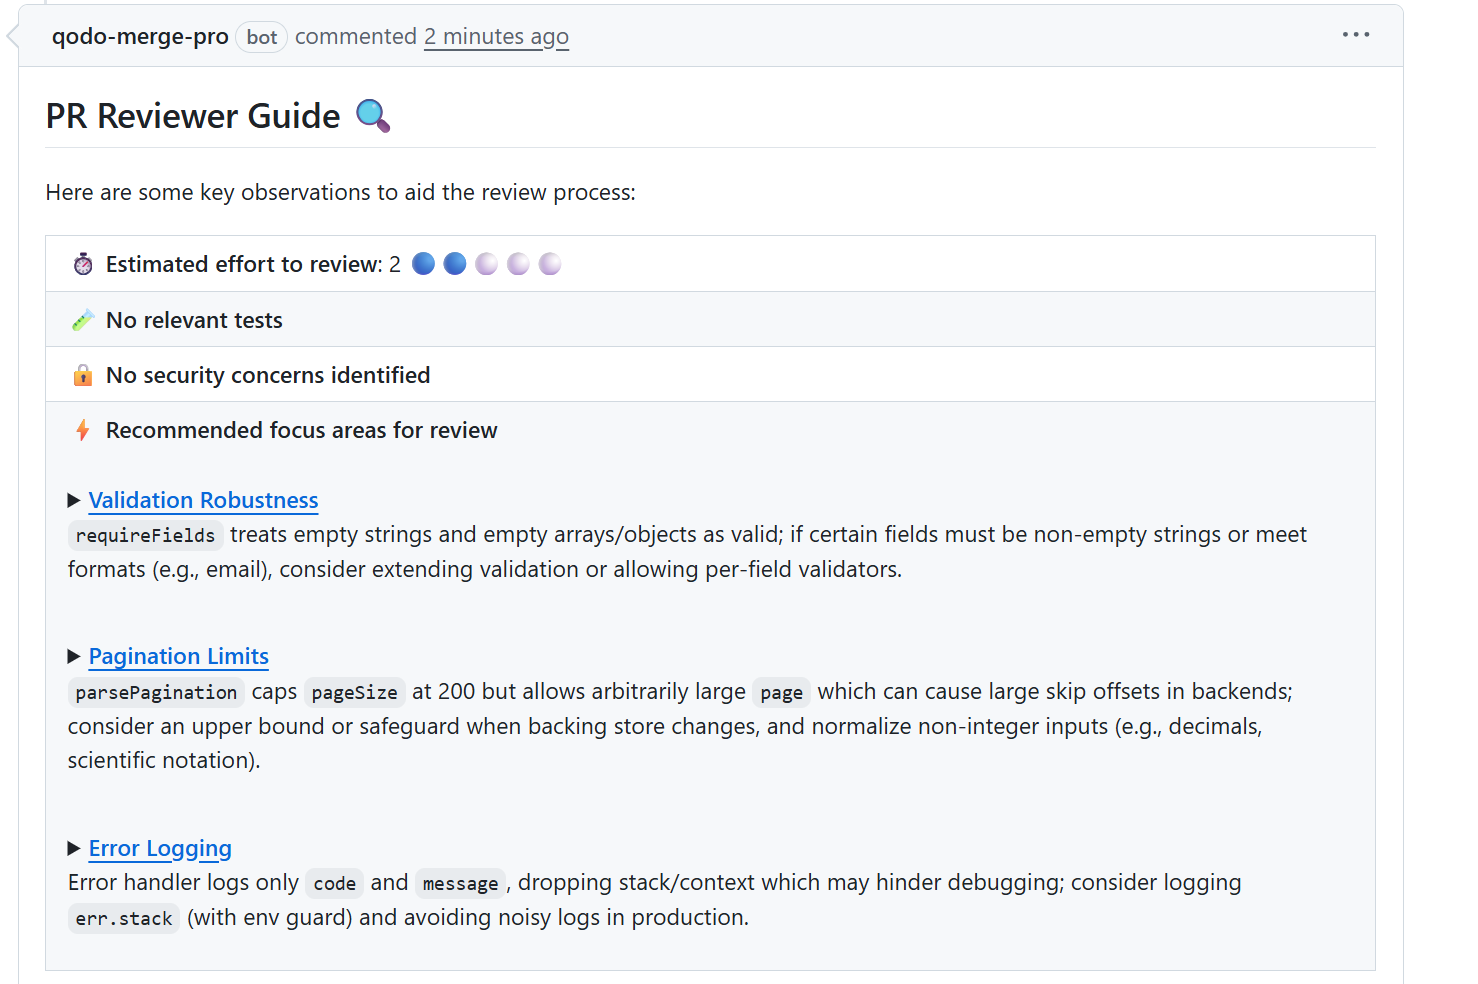
Task: Click the err.stack code snippet
Action: tap(124, 918)
